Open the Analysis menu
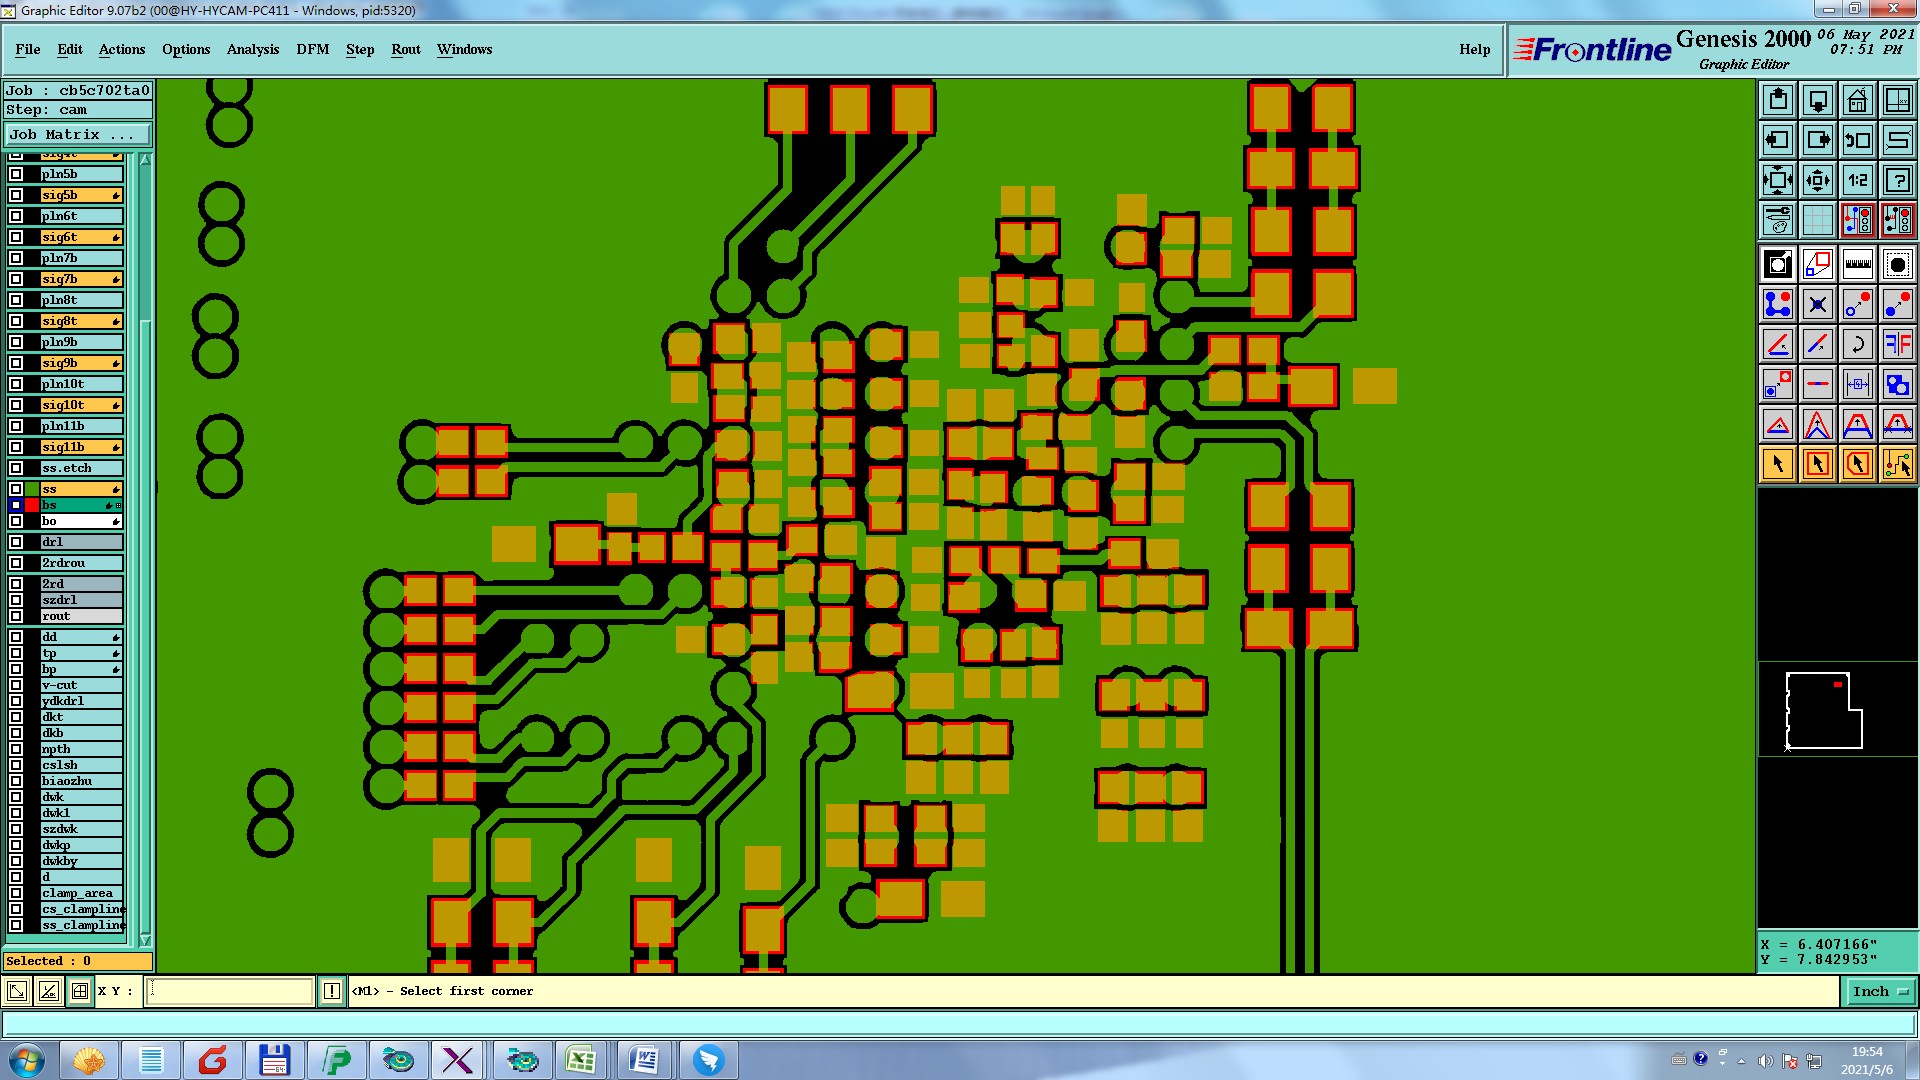This screenshot has height=1080, width=1920. pyautogui.click(x=252, y=49)
